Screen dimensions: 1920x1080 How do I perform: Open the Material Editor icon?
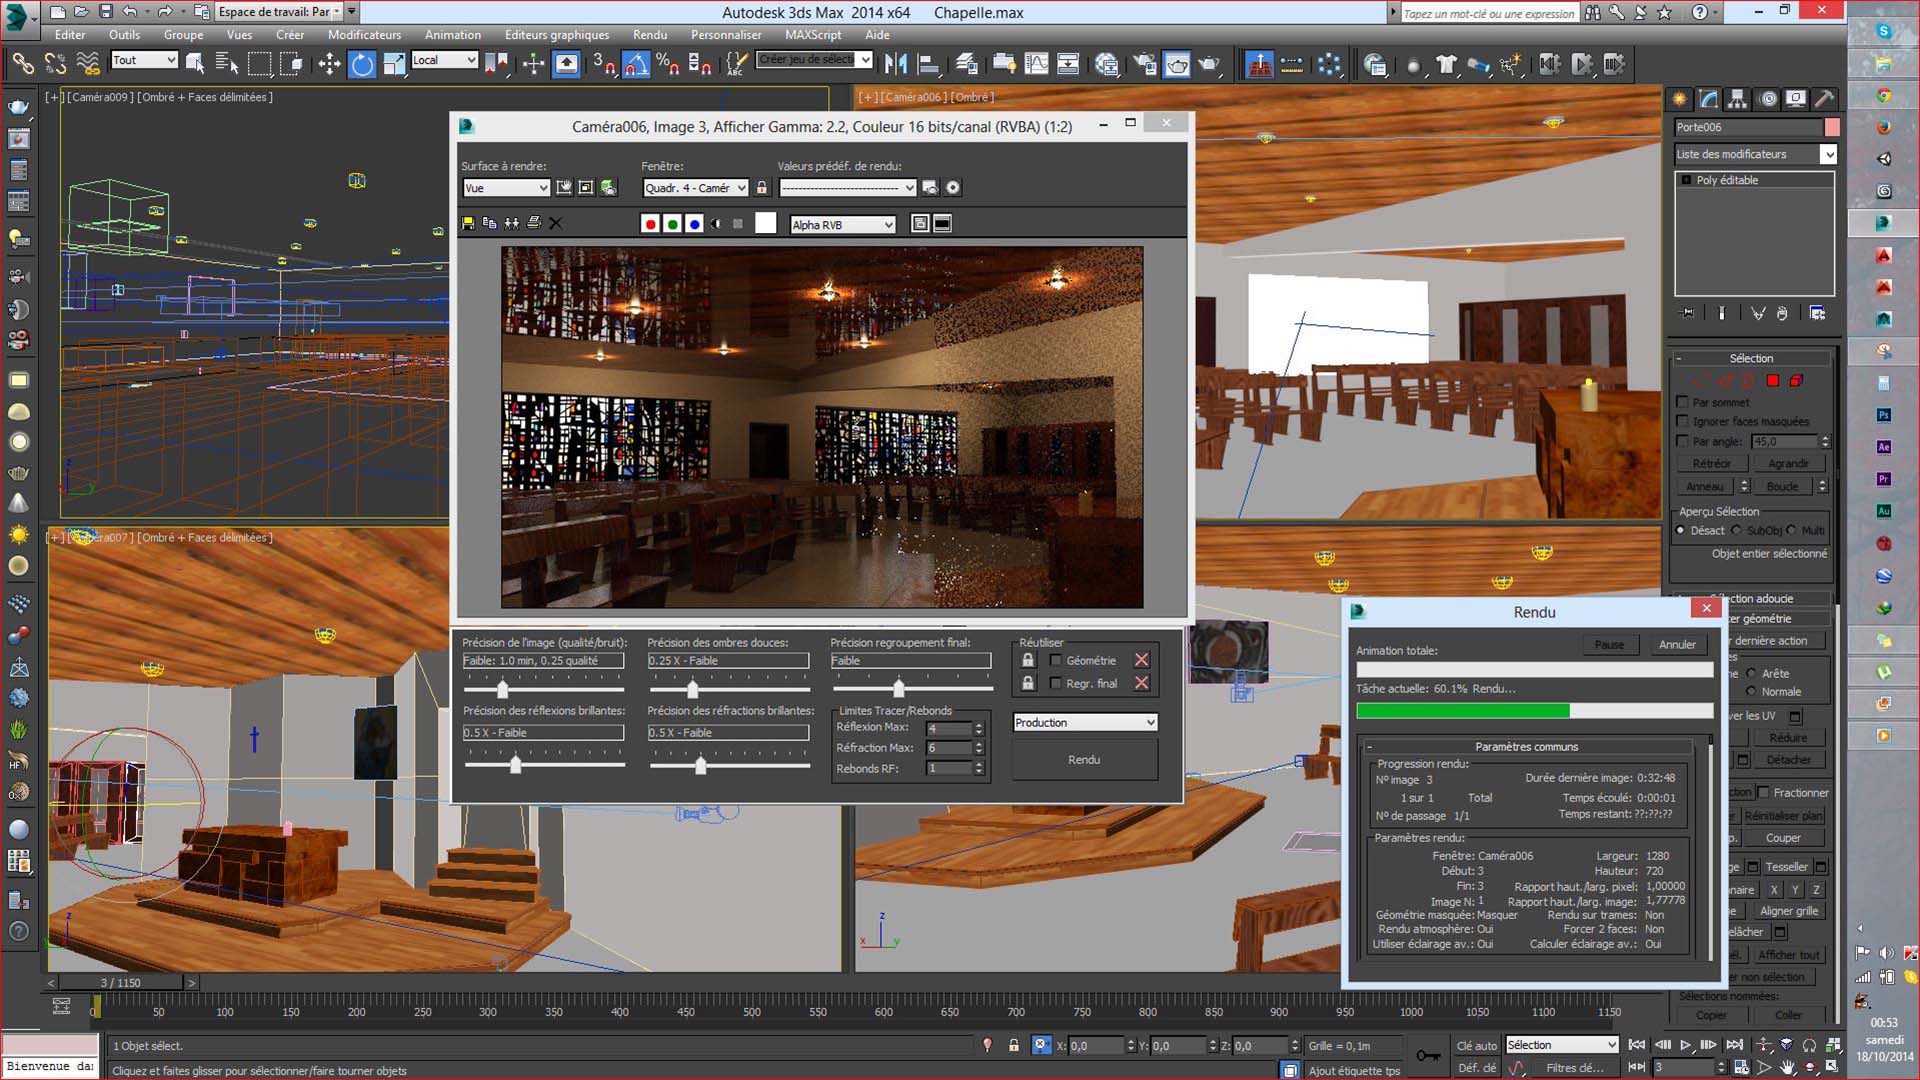click(x=1106, y=65)
